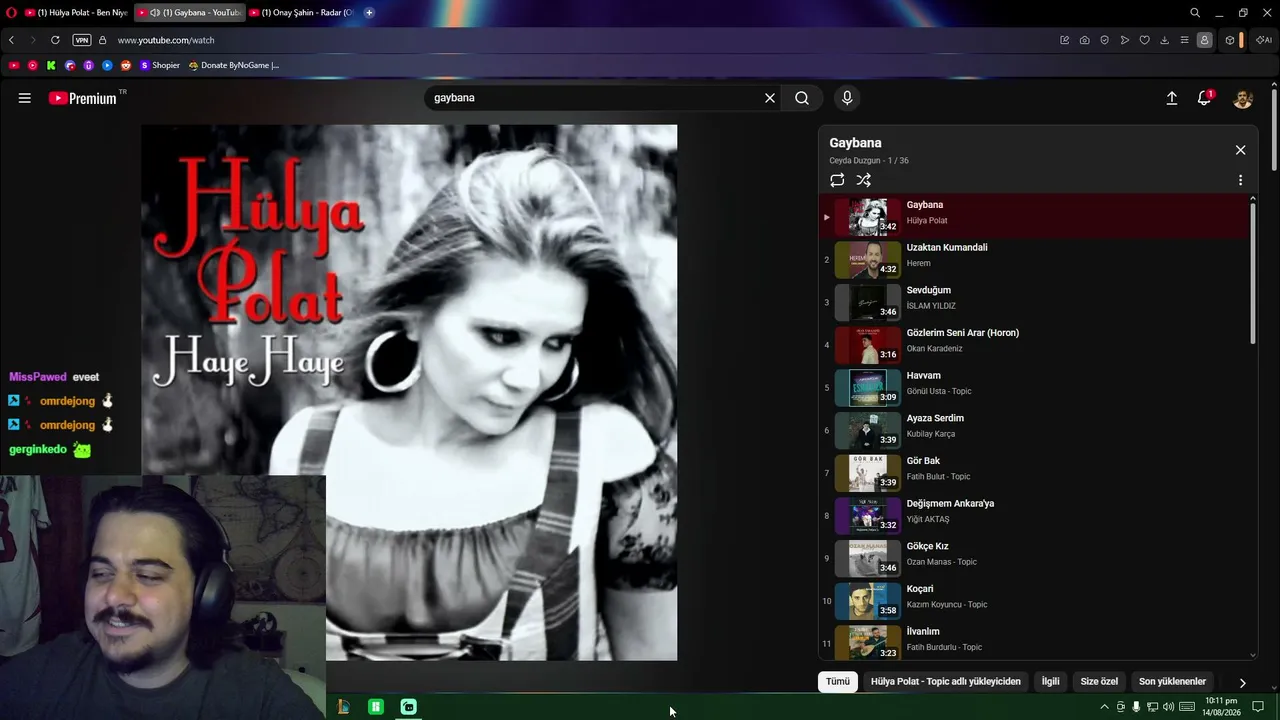Show hidden system tray icons
1280x720 pixels.
click(1105, 707)
